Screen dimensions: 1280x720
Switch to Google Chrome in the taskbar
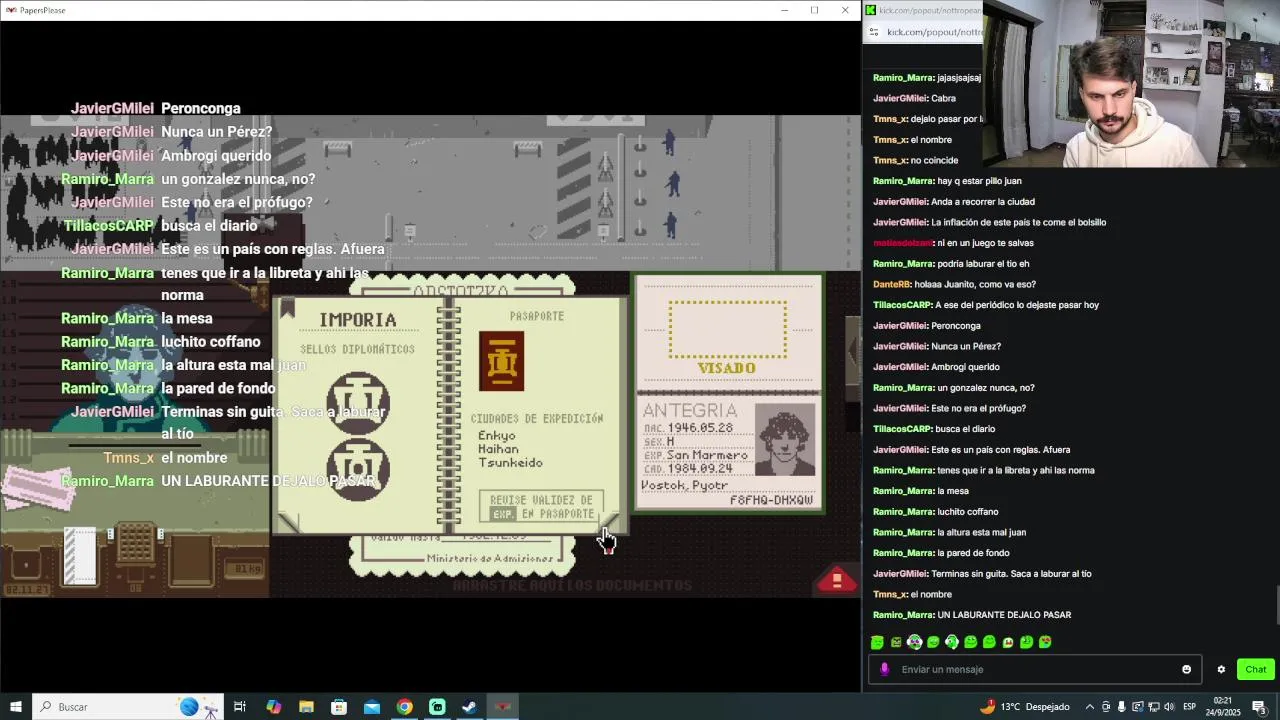click(x=404, y=707)
